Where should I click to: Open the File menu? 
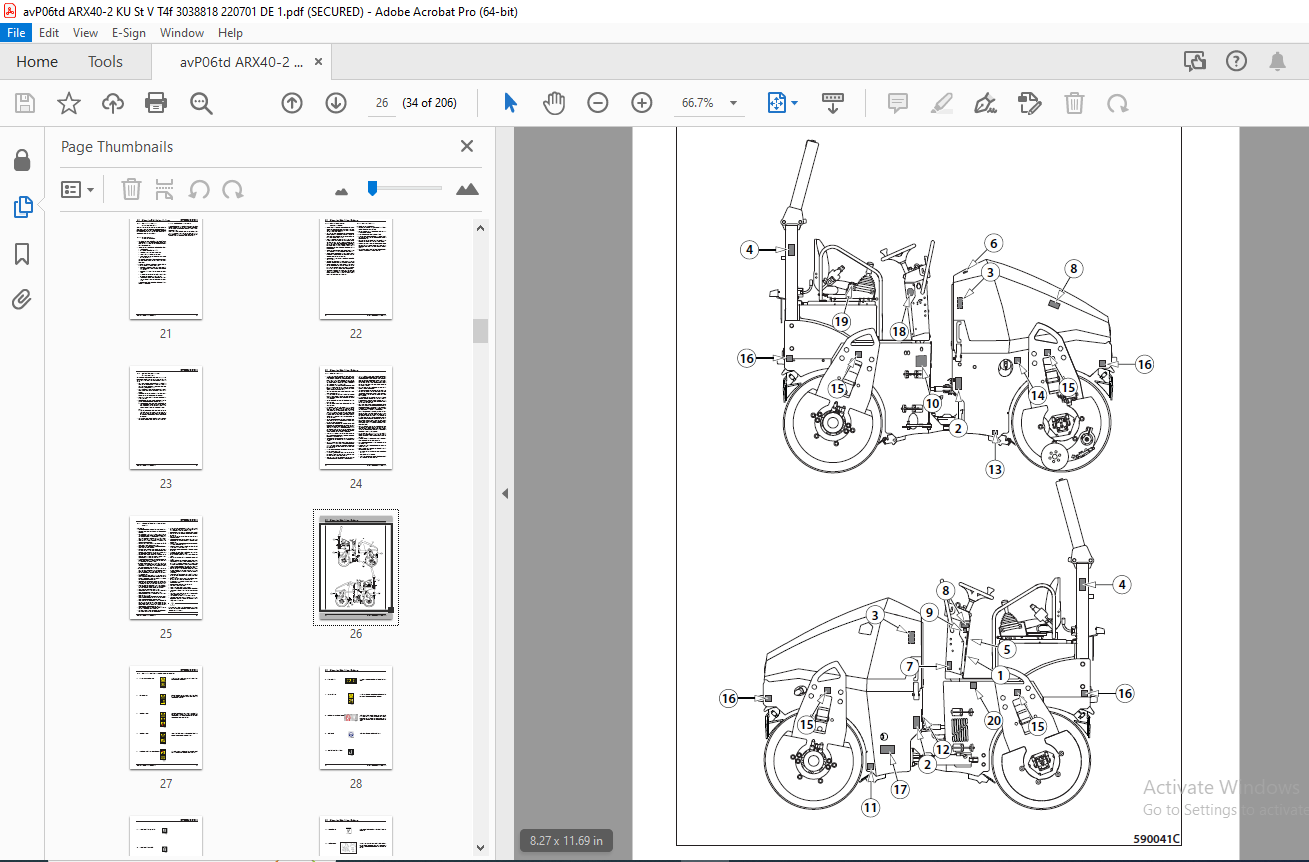tap(16, 33)
